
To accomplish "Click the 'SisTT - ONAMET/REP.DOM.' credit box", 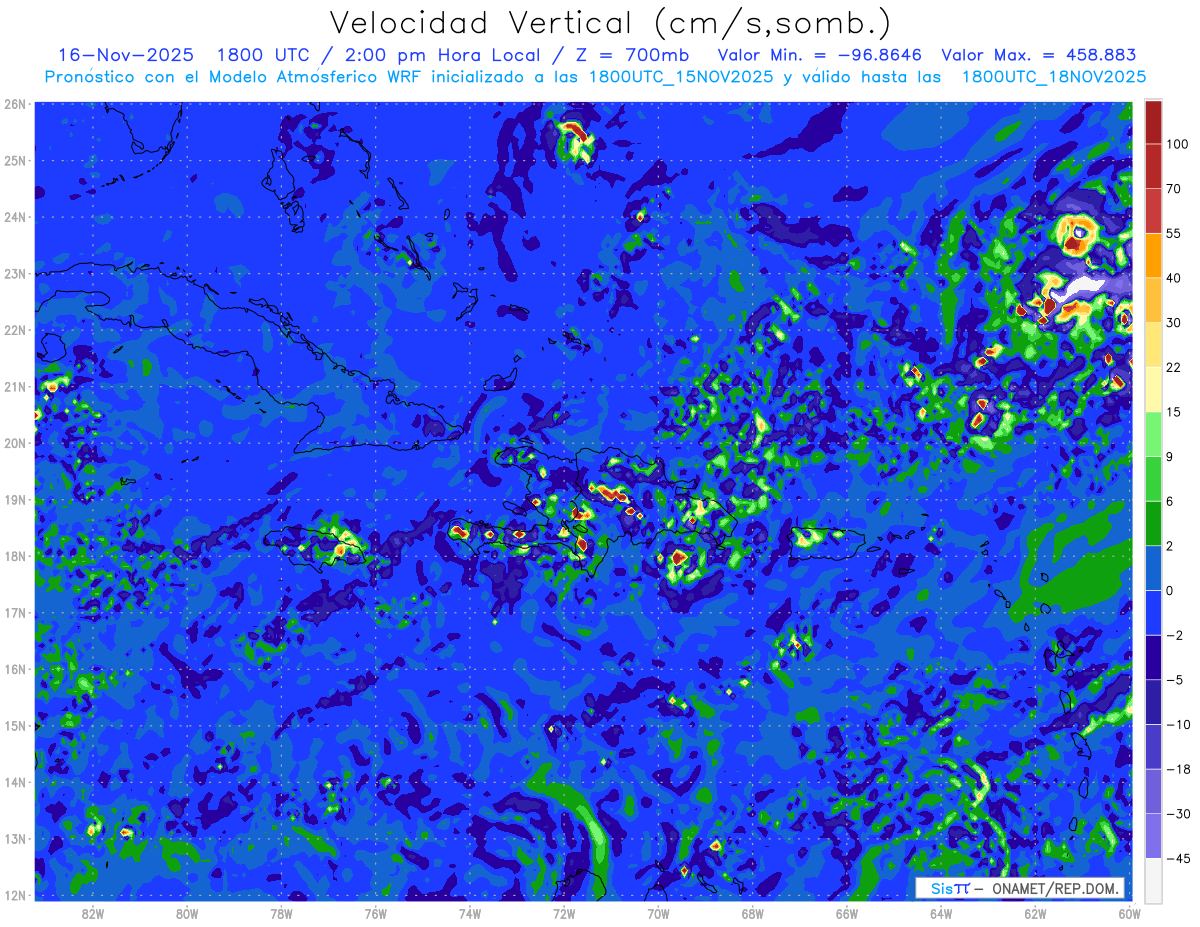I will tap(1020, 888).
